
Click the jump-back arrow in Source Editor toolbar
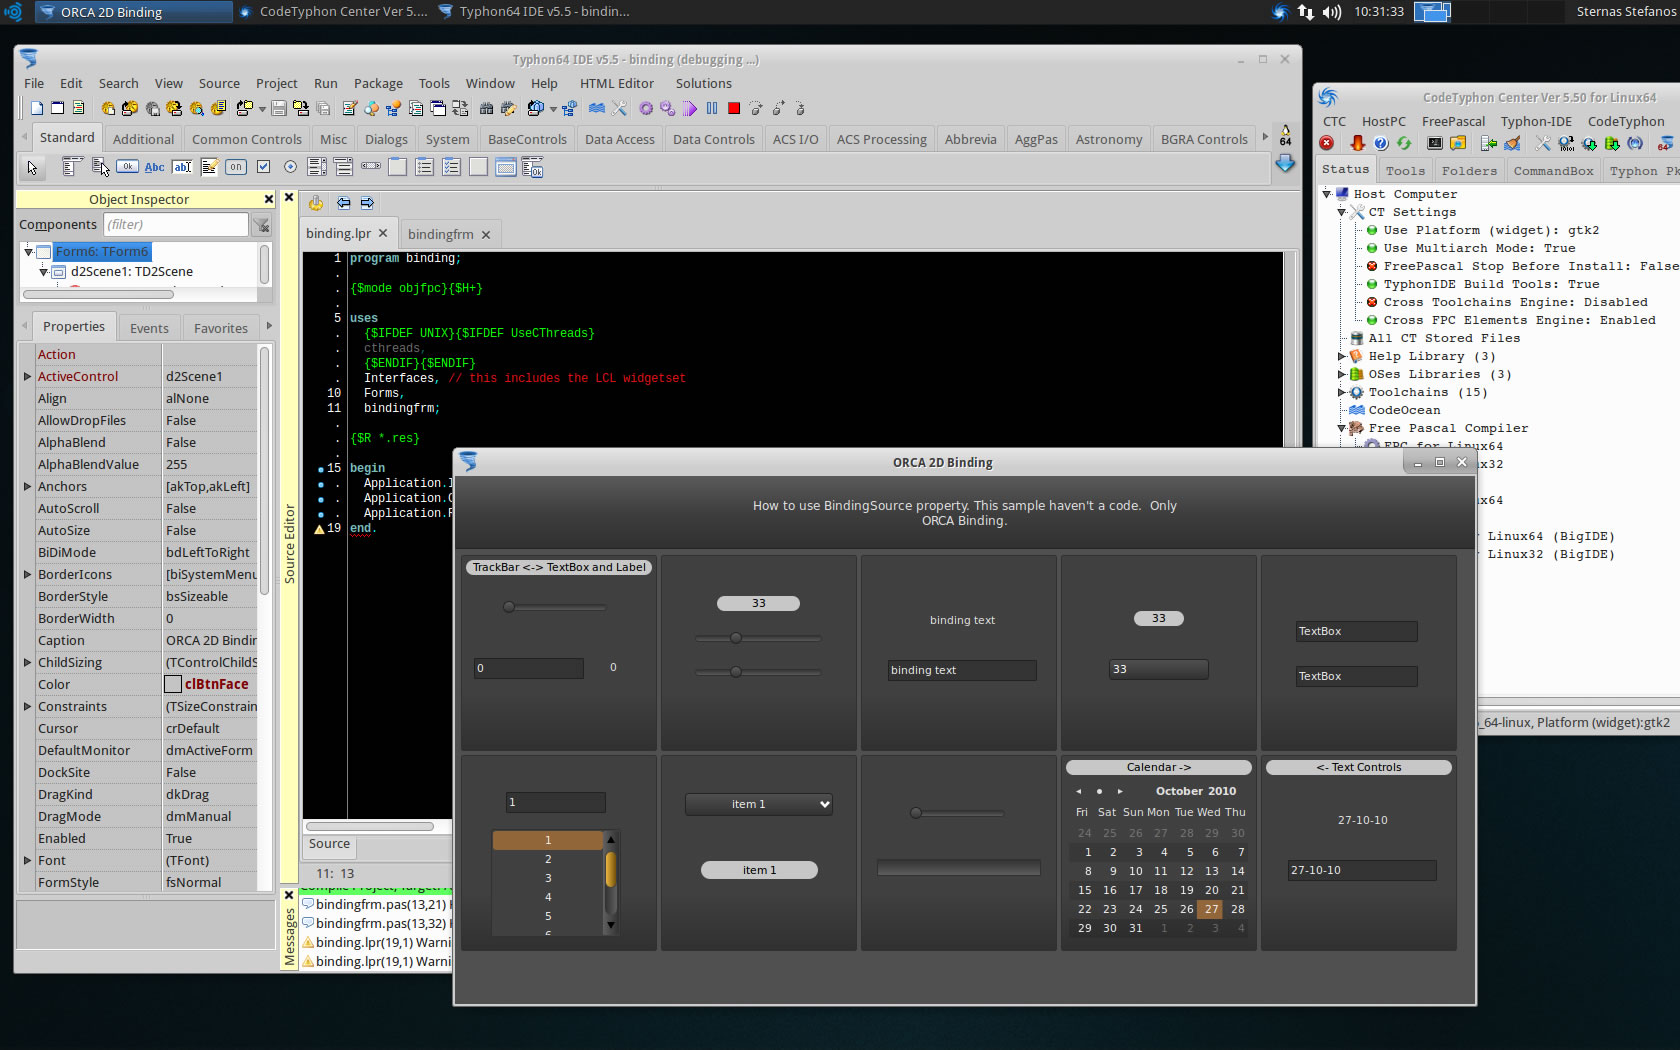pos(343,203)
